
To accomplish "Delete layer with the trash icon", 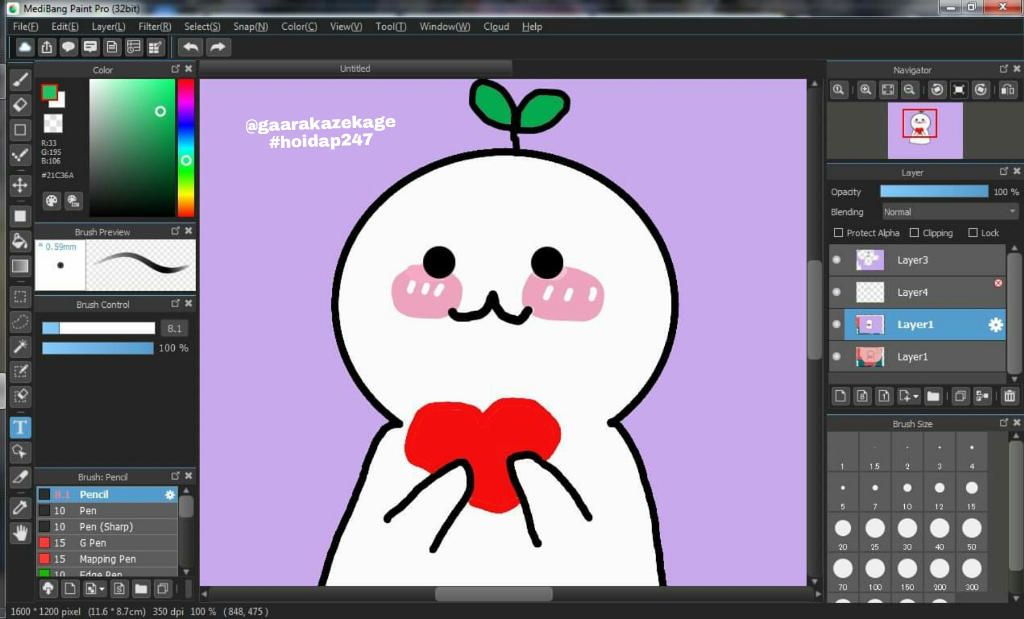I will click(1010, 396).
